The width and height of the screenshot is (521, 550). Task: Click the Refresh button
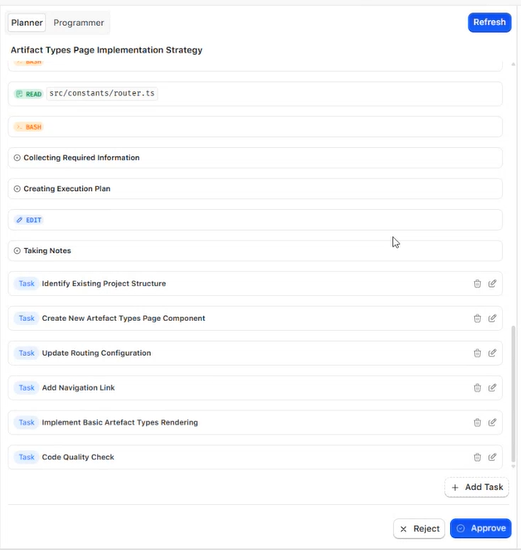point(489,22)
